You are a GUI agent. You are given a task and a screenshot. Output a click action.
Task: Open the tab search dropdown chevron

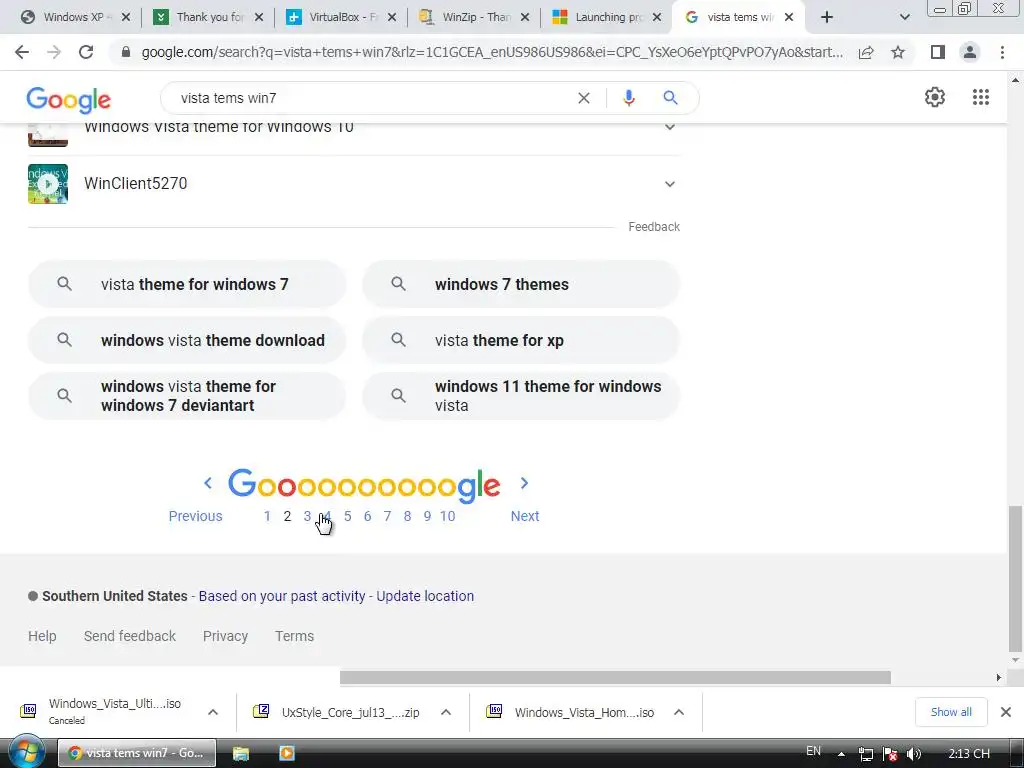pyautogui.click(x=904, y=17)
